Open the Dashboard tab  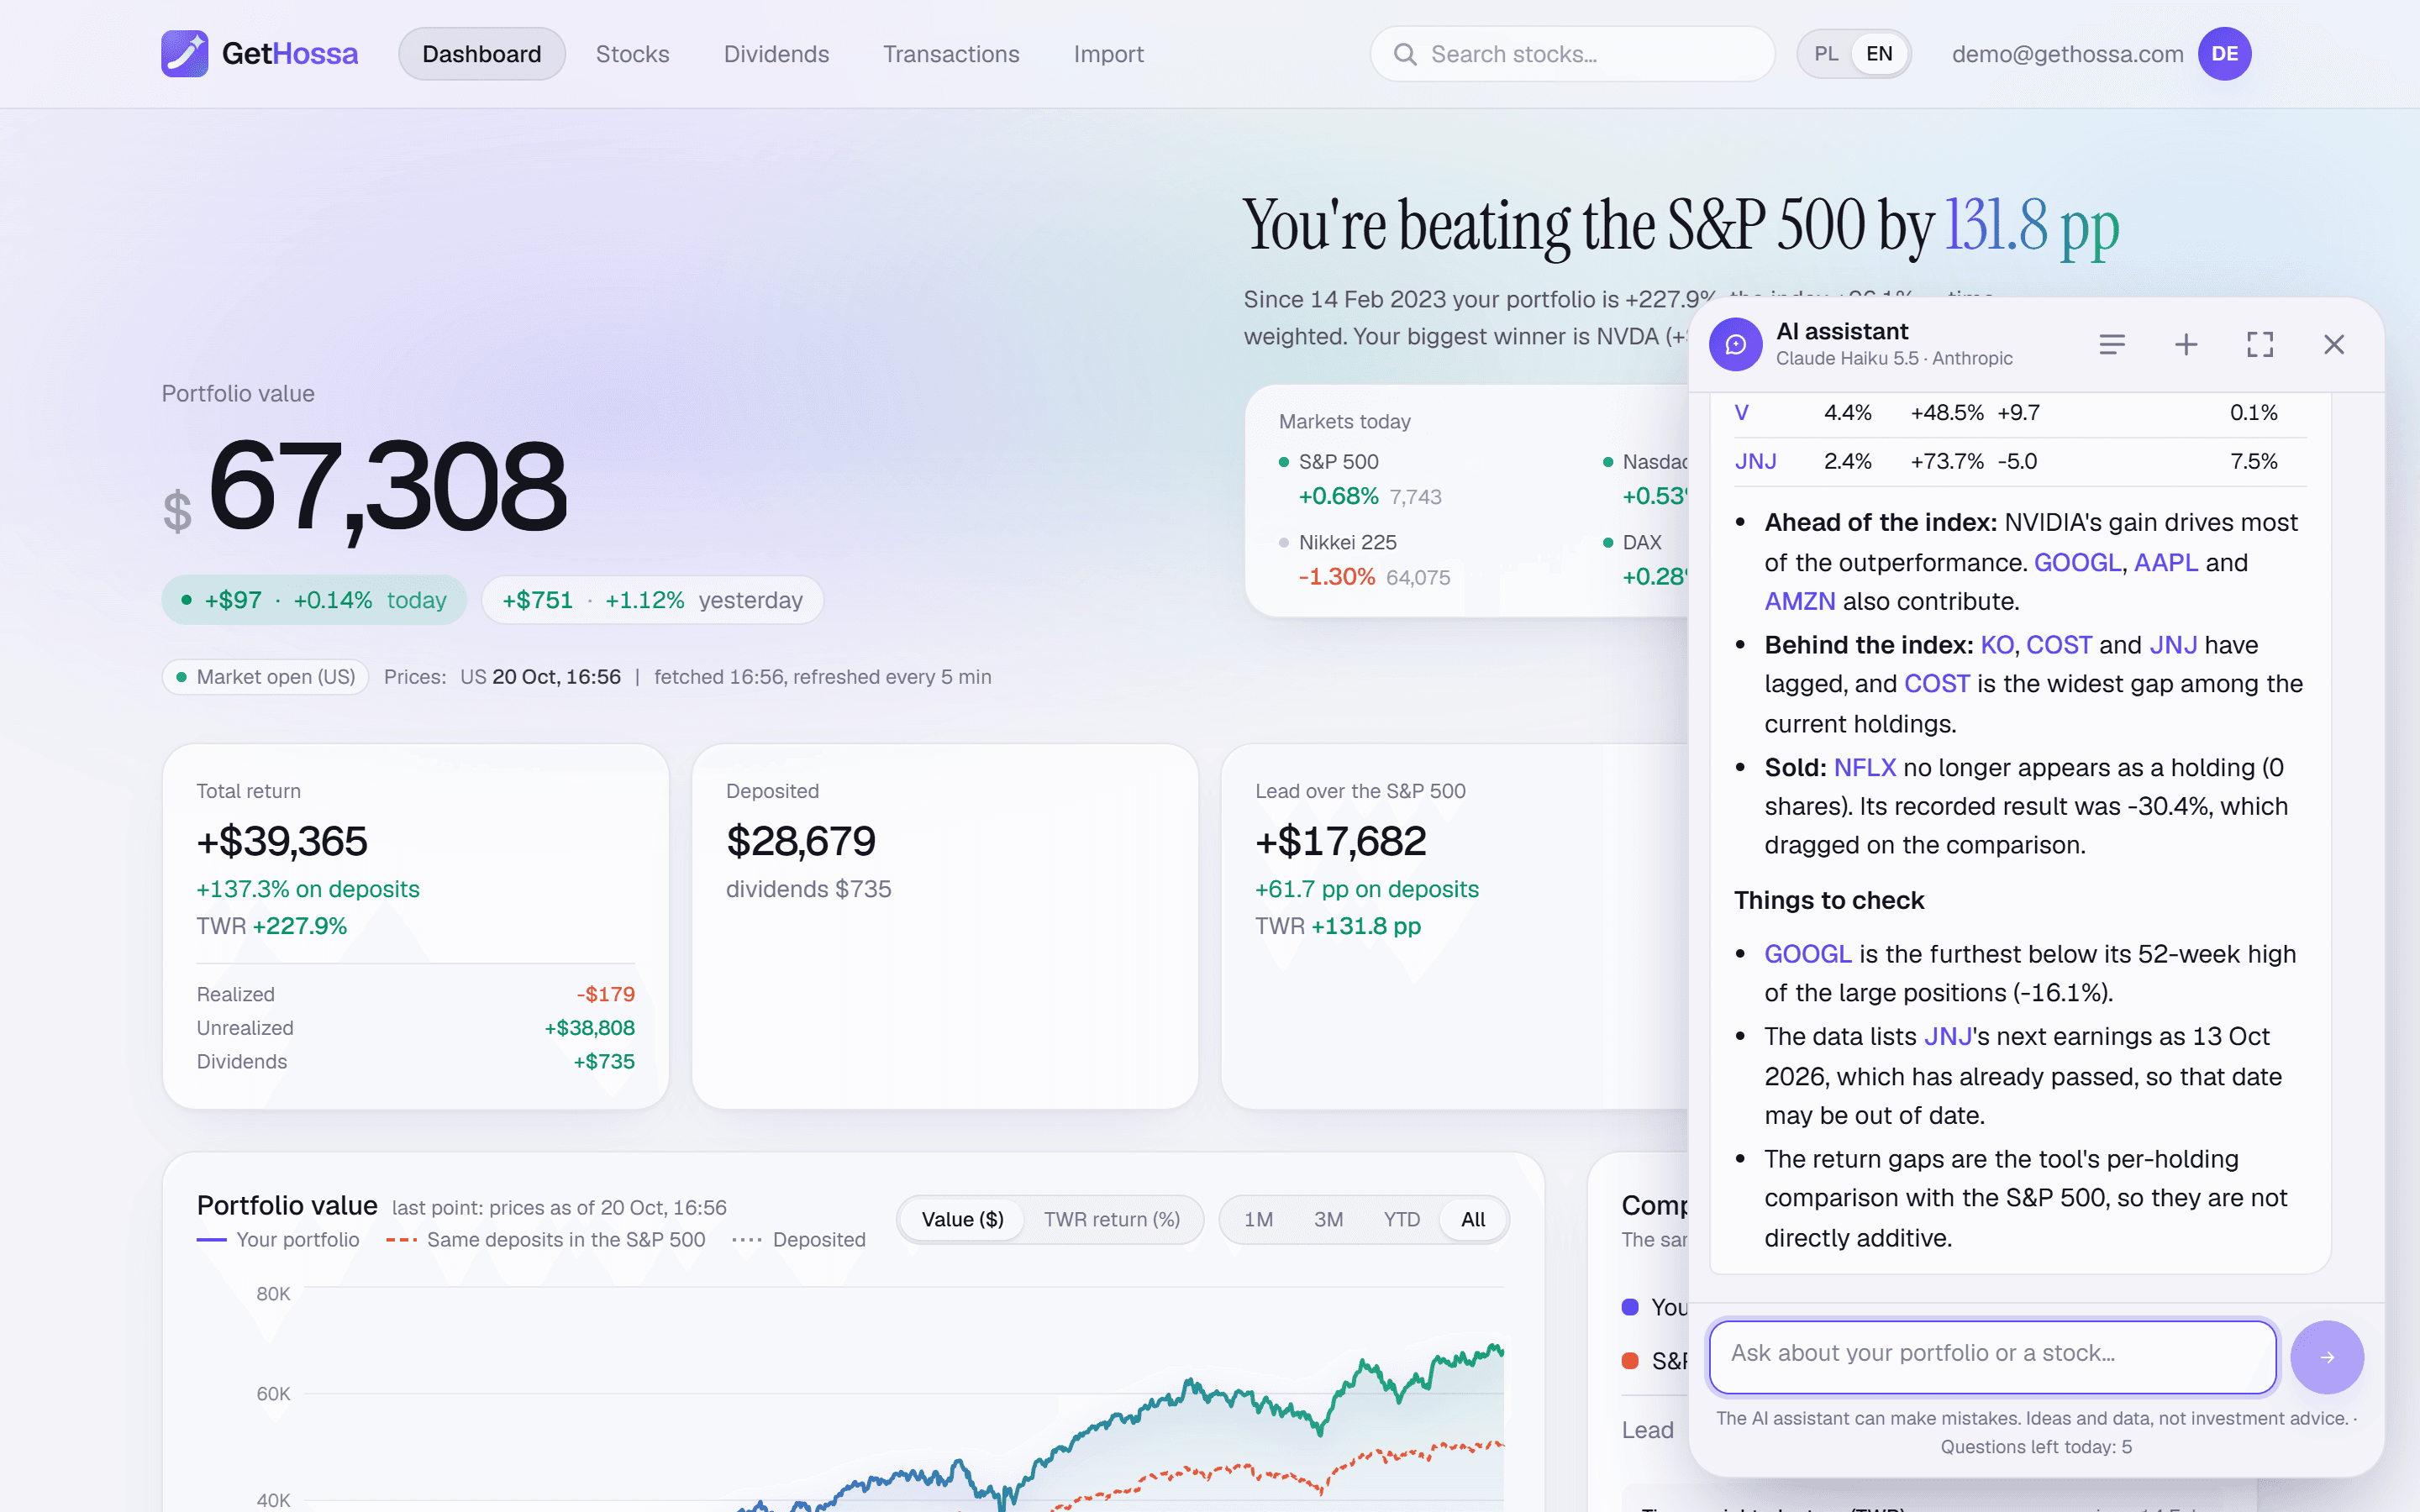point(482,54)
